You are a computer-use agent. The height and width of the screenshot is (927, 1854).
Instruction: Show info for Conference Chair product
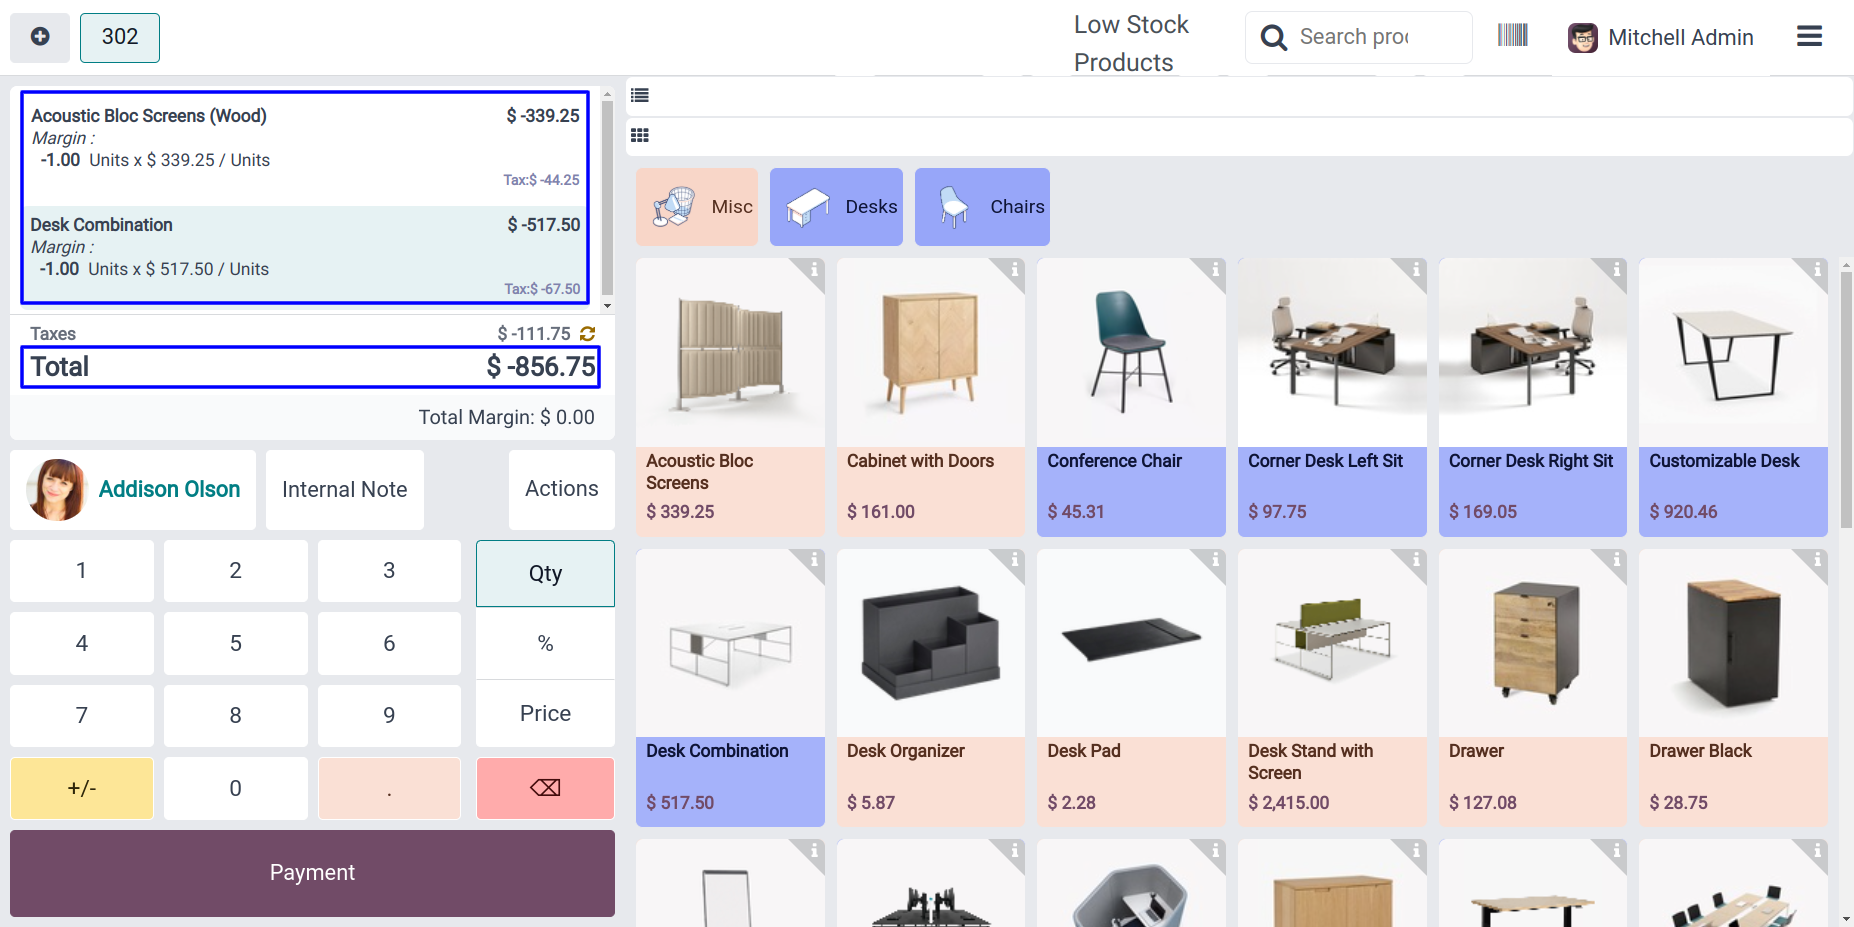coord(1215,270)
